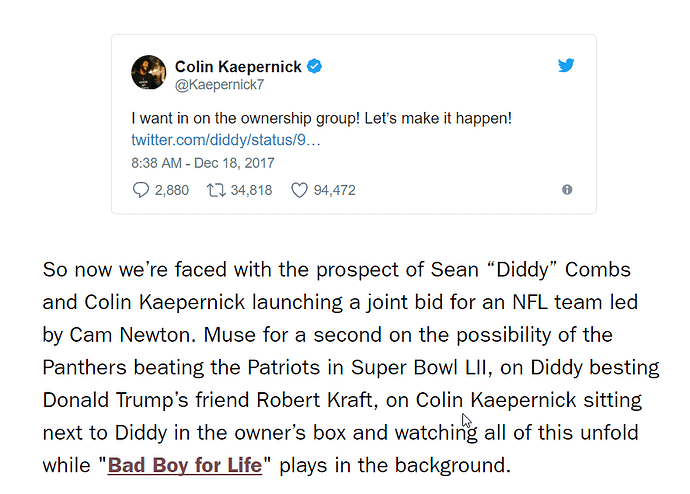
Task: Click the 94,472 likes count
Action: (334, 190)
